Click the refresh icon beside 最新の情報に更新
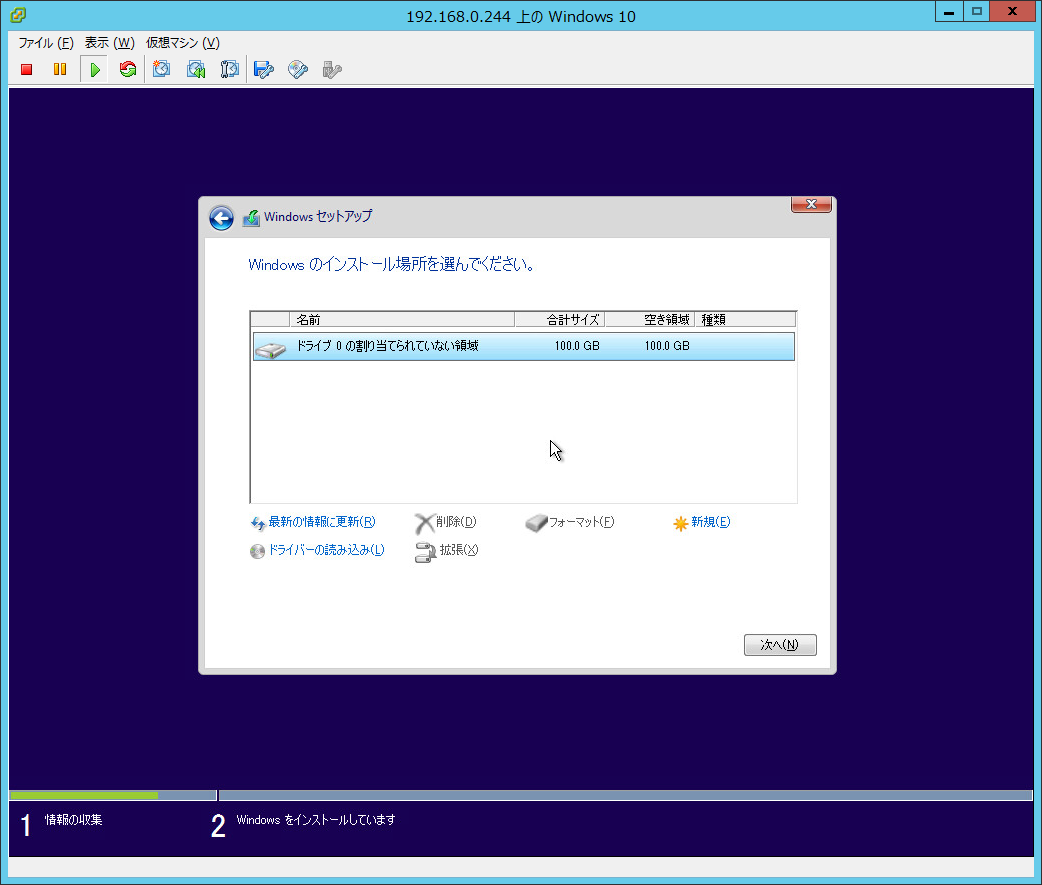This screenshot has width=1042, height=885. (x=258, y=524)
